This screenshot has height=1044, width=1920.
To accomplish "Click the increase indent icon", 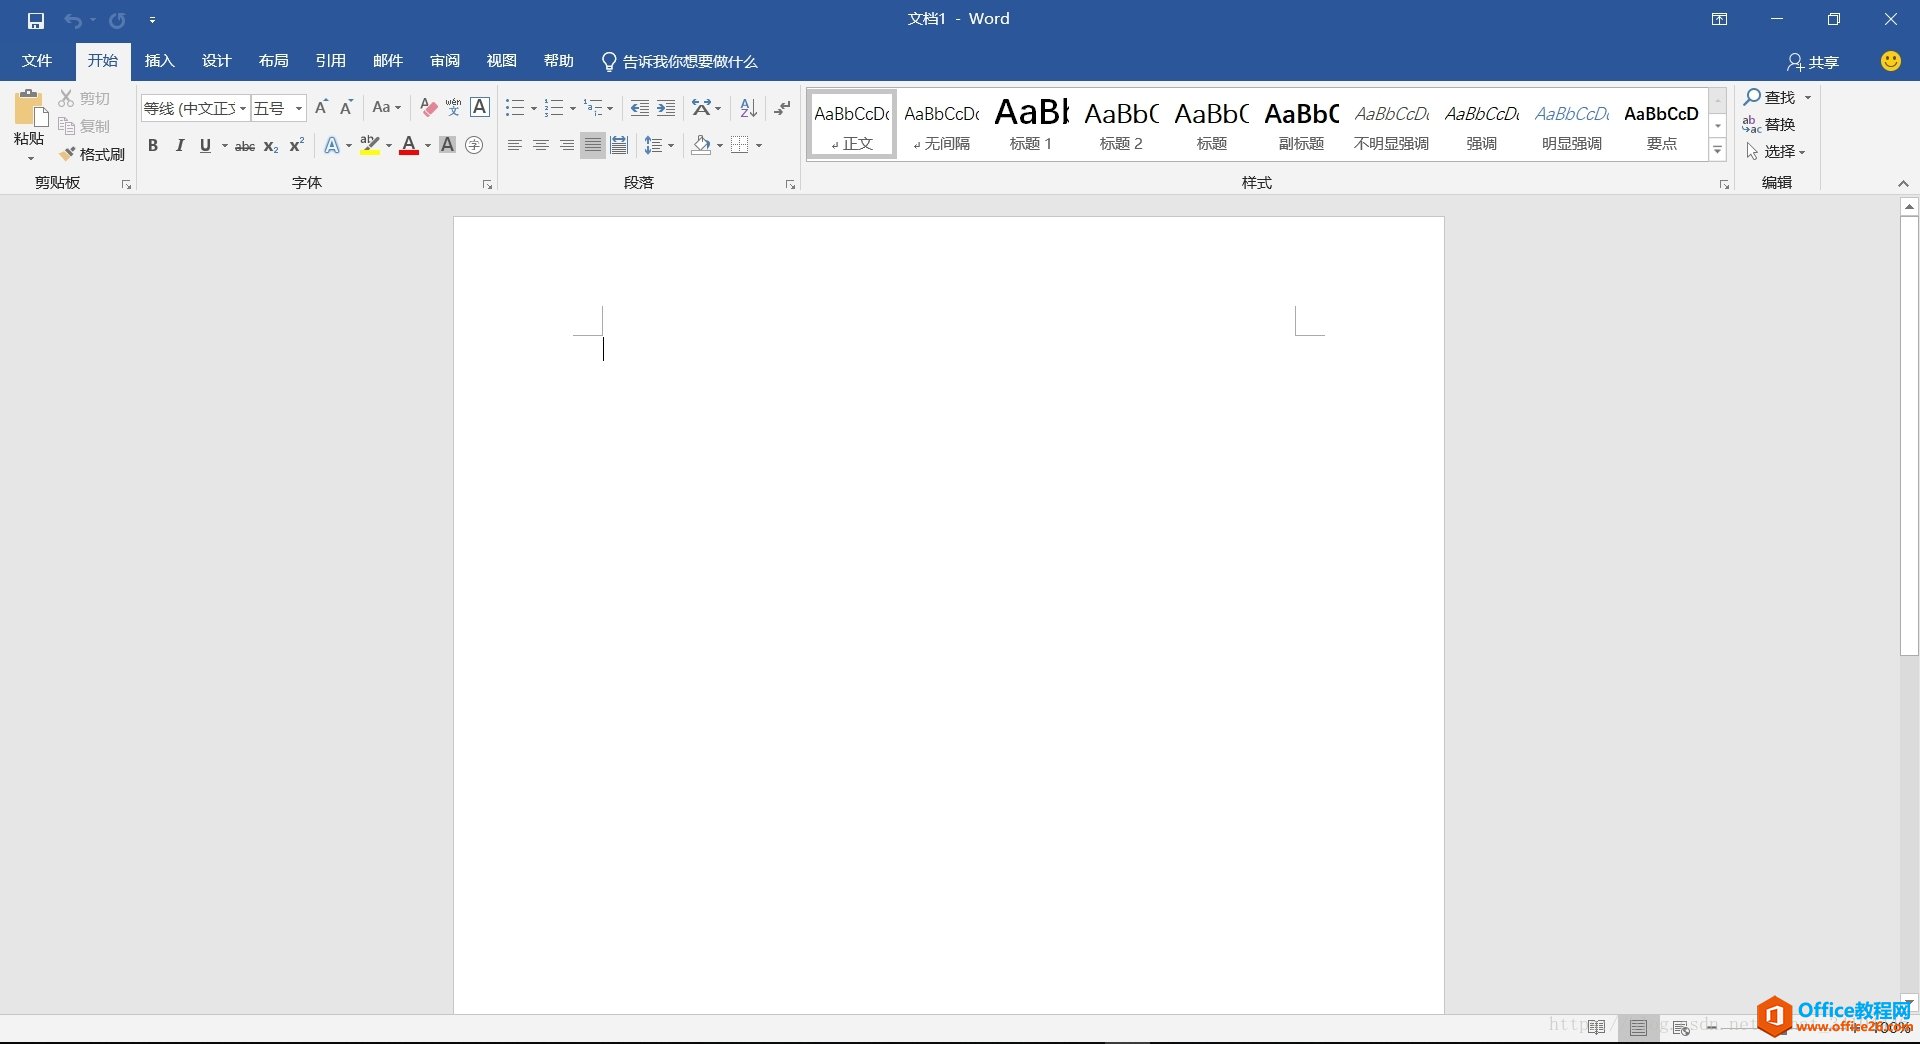I will coord(666,108).
